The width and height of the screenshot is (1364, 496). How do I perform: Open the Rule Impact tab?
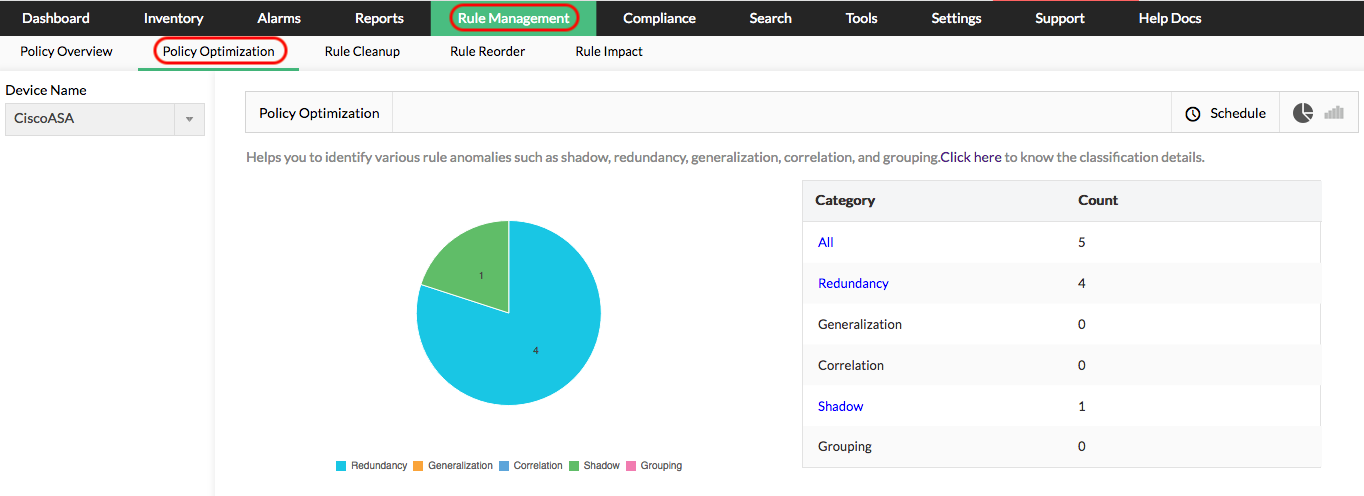609,52
